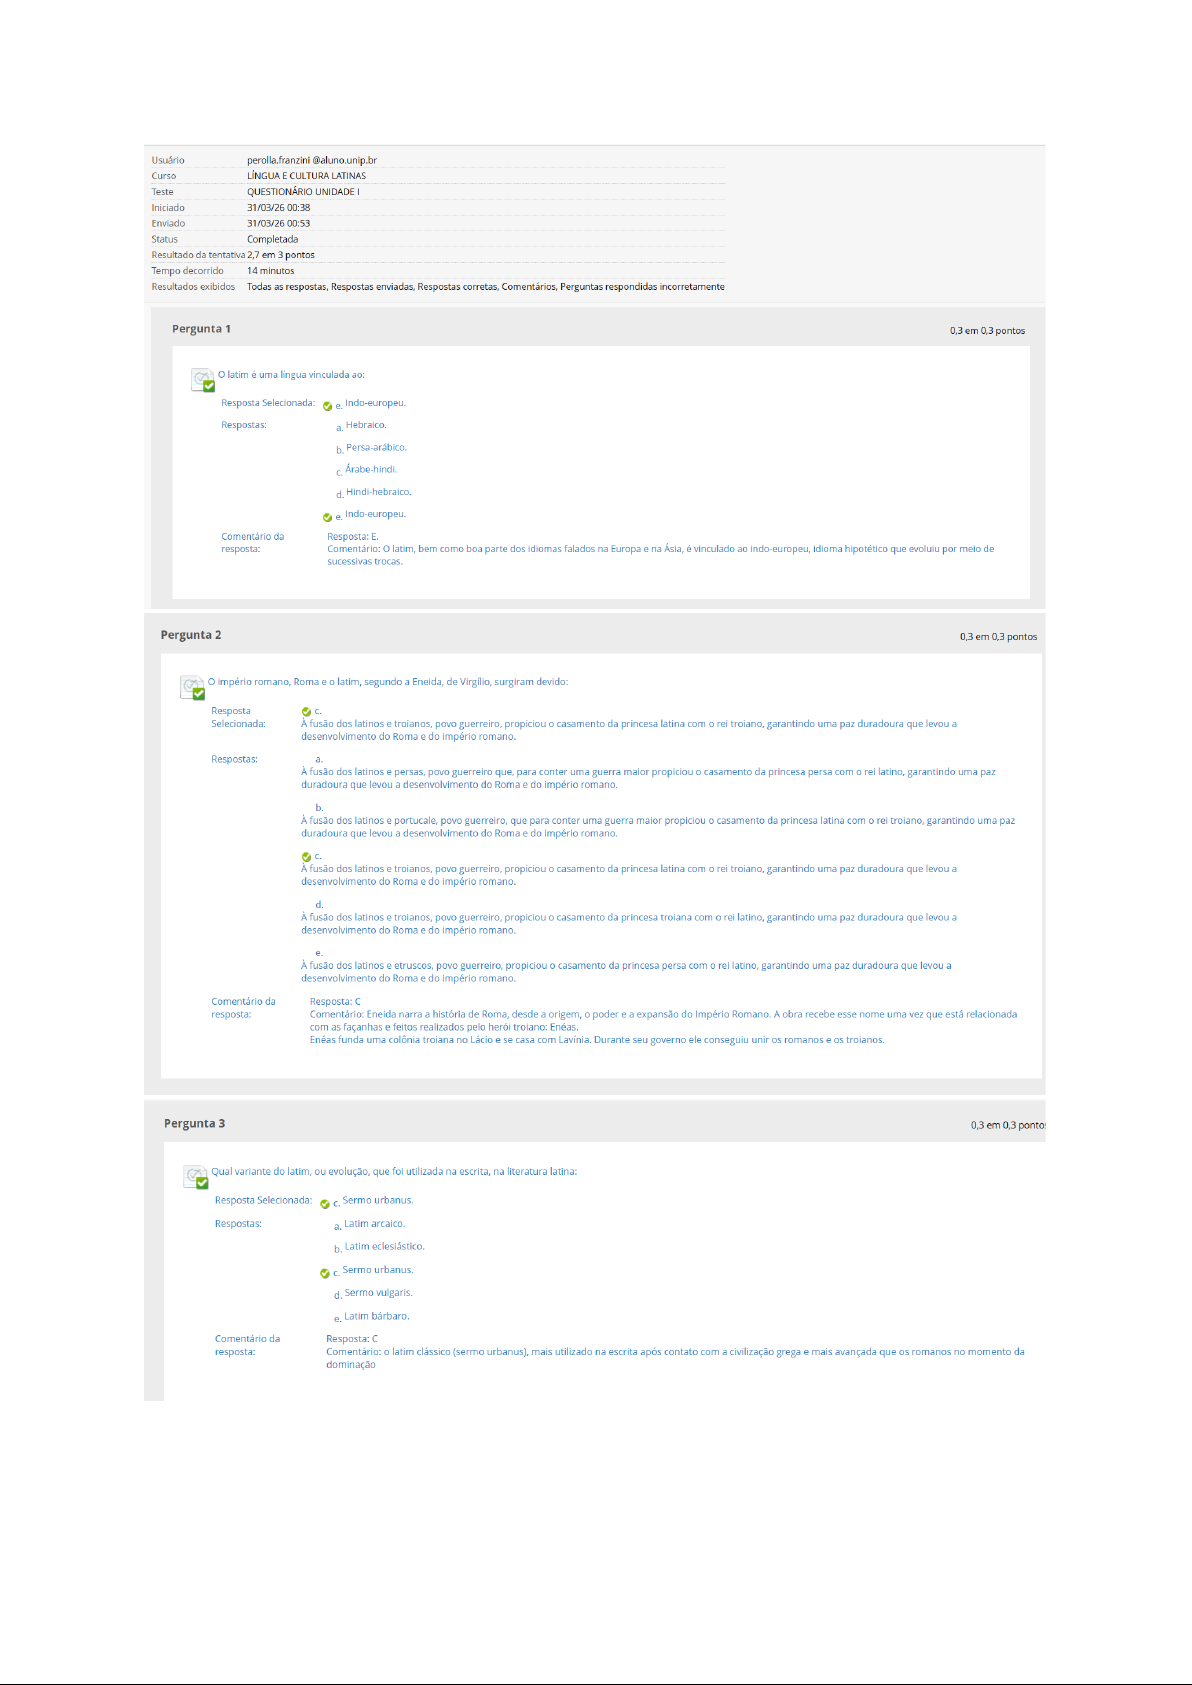The height and width of the screenshot is (1685, 1192).
Task: Select the answer option Hebraico
Action: tap(365, 425)
